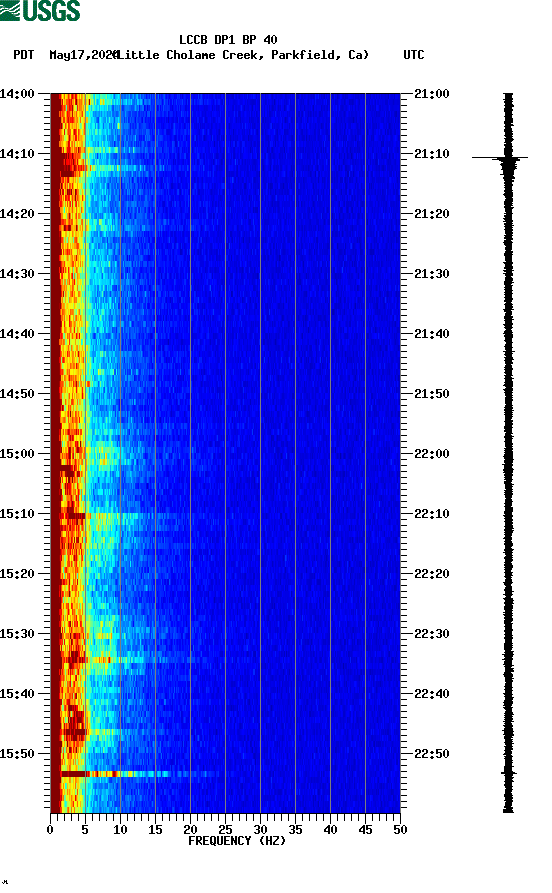Image resolution: width=552 pixels, height=893 pixels.
Task: Click the '21:40' UTC time label
Action: [432, 334]
